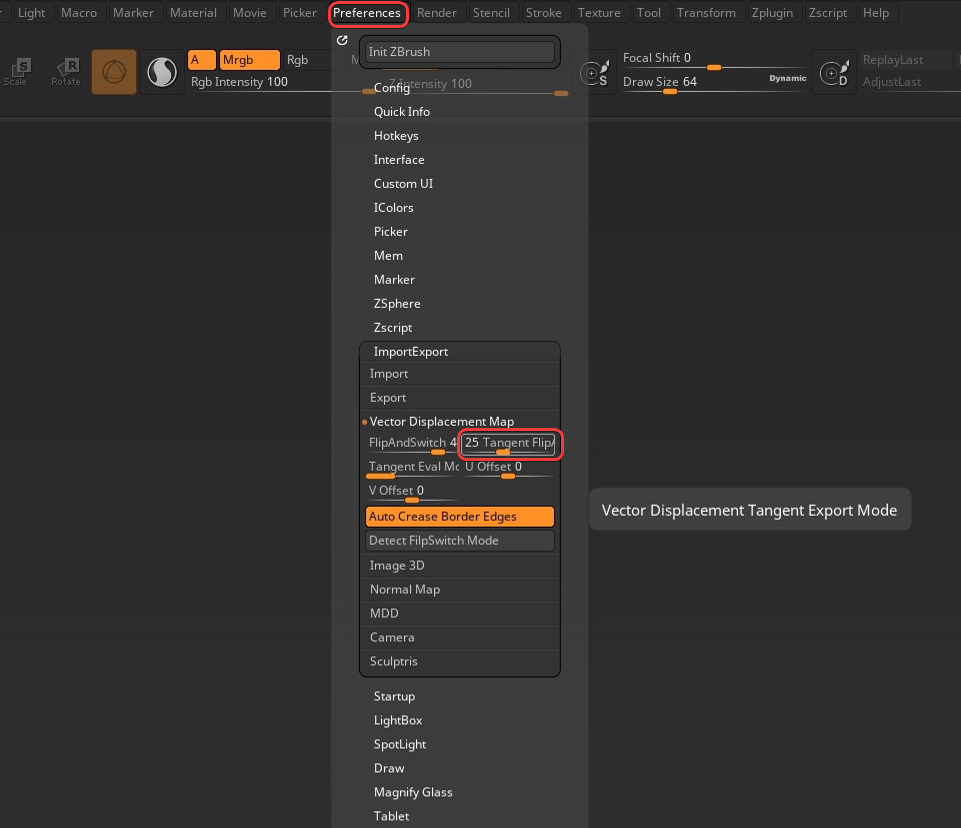Expand the Custom UI section
Image resolution: width=961 pixels, height=828 pixels.
point(403,183)
